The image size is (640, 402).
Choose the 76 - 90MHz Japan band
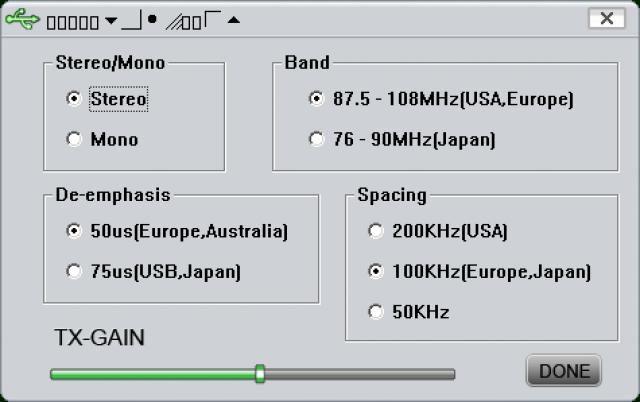coord(316,139)
